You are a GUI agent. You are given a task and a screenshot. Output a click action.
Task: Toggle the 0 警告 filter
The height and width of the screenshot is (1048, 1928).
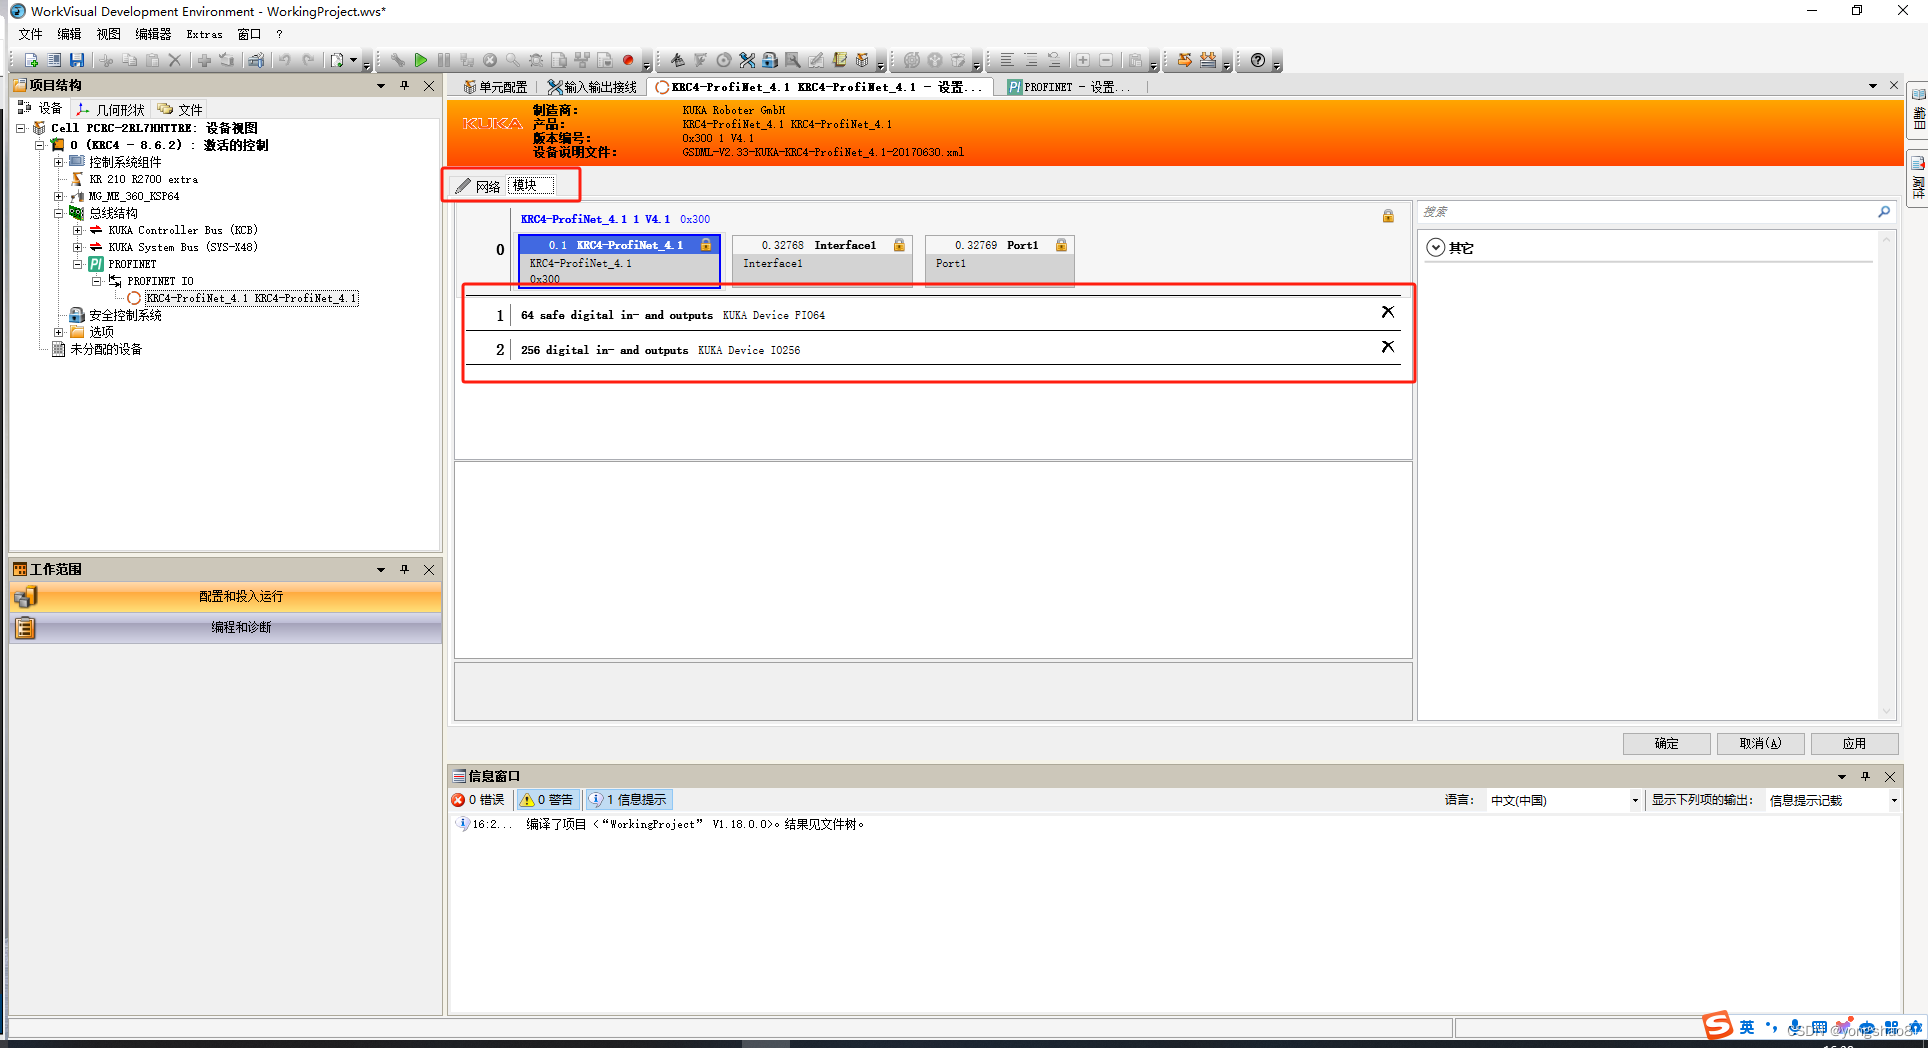(547, 800)
